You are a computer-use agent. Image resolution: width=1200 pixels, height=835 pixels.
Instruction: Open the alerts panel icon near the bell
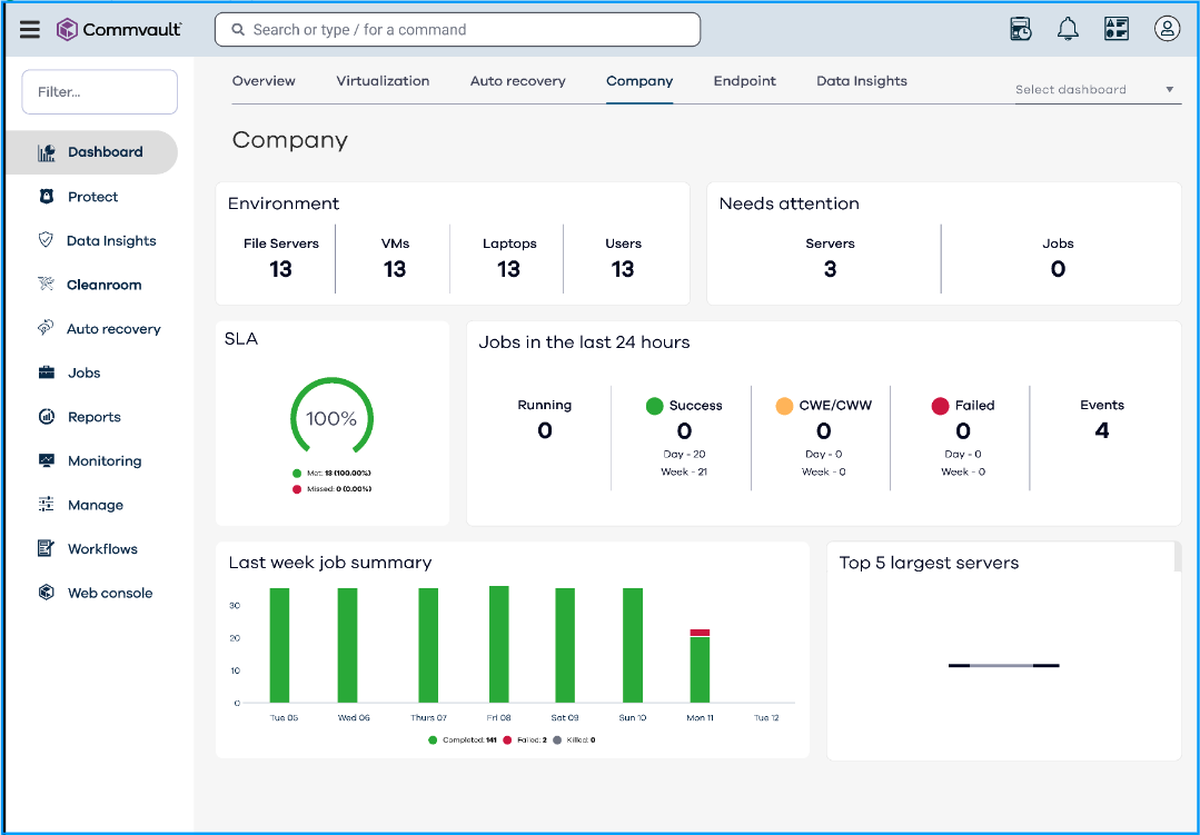[1117, 29]
